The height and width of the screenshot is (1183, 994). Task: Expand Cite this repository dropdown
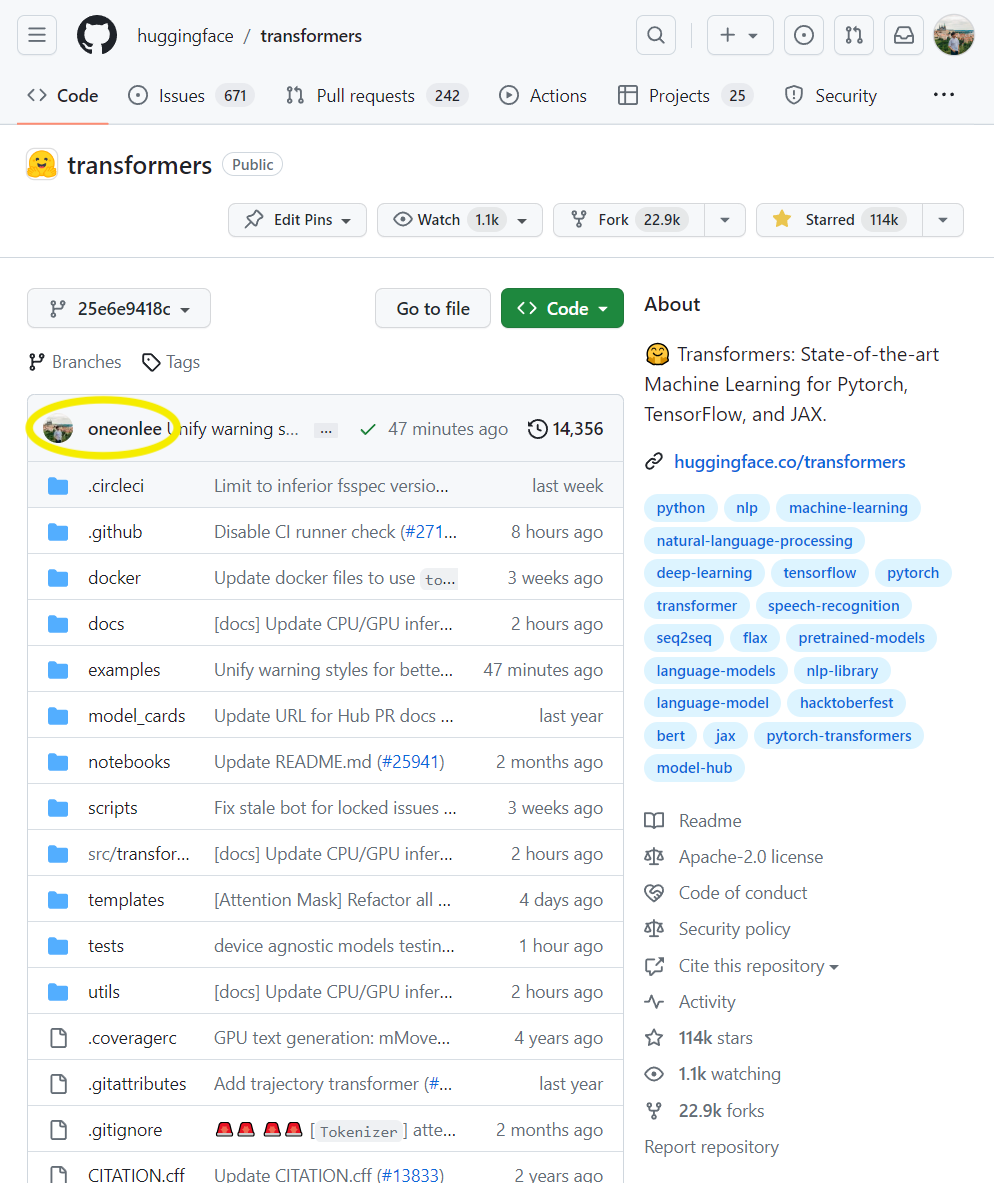758,966
